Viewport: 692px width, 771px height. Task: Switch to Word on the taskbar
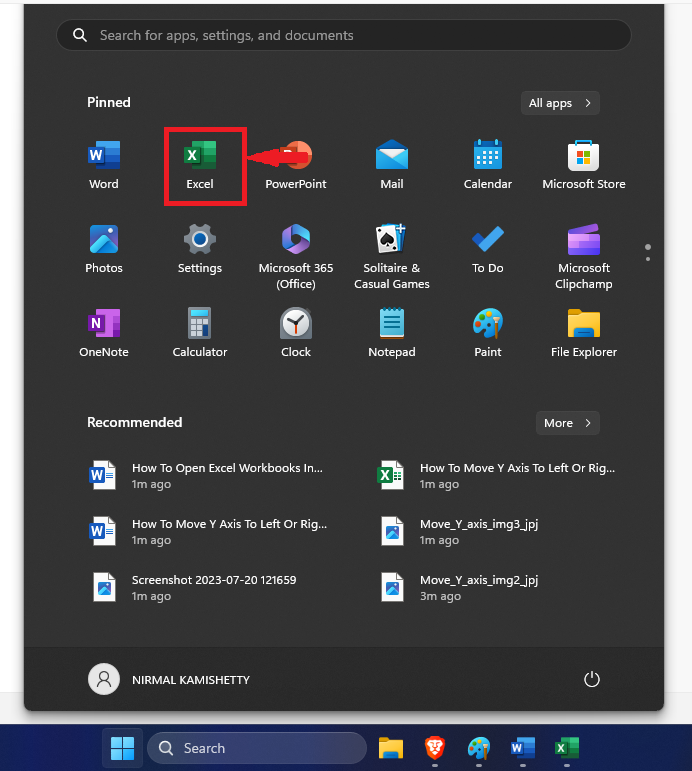(523, 748)
